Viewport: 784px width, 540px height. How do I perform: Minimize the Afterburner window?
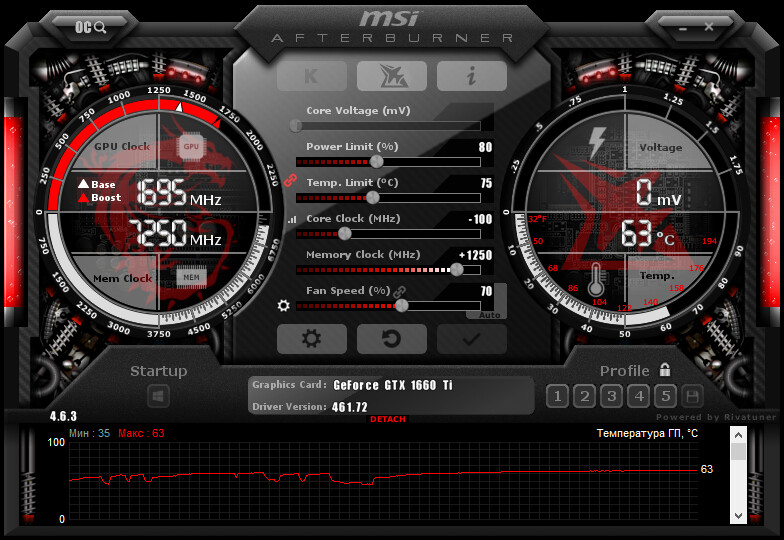[x=683, y=28]
